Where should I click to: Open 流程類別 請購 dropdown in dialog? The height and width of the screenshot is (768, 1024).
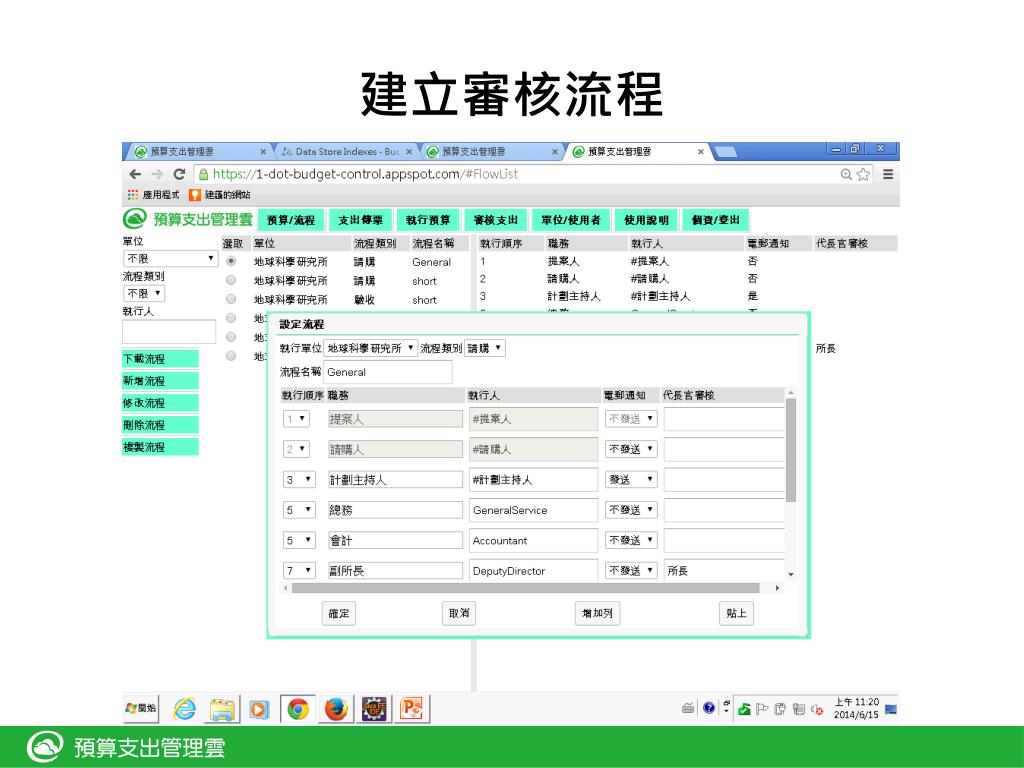pyautogui.click(x=485, y=348)
